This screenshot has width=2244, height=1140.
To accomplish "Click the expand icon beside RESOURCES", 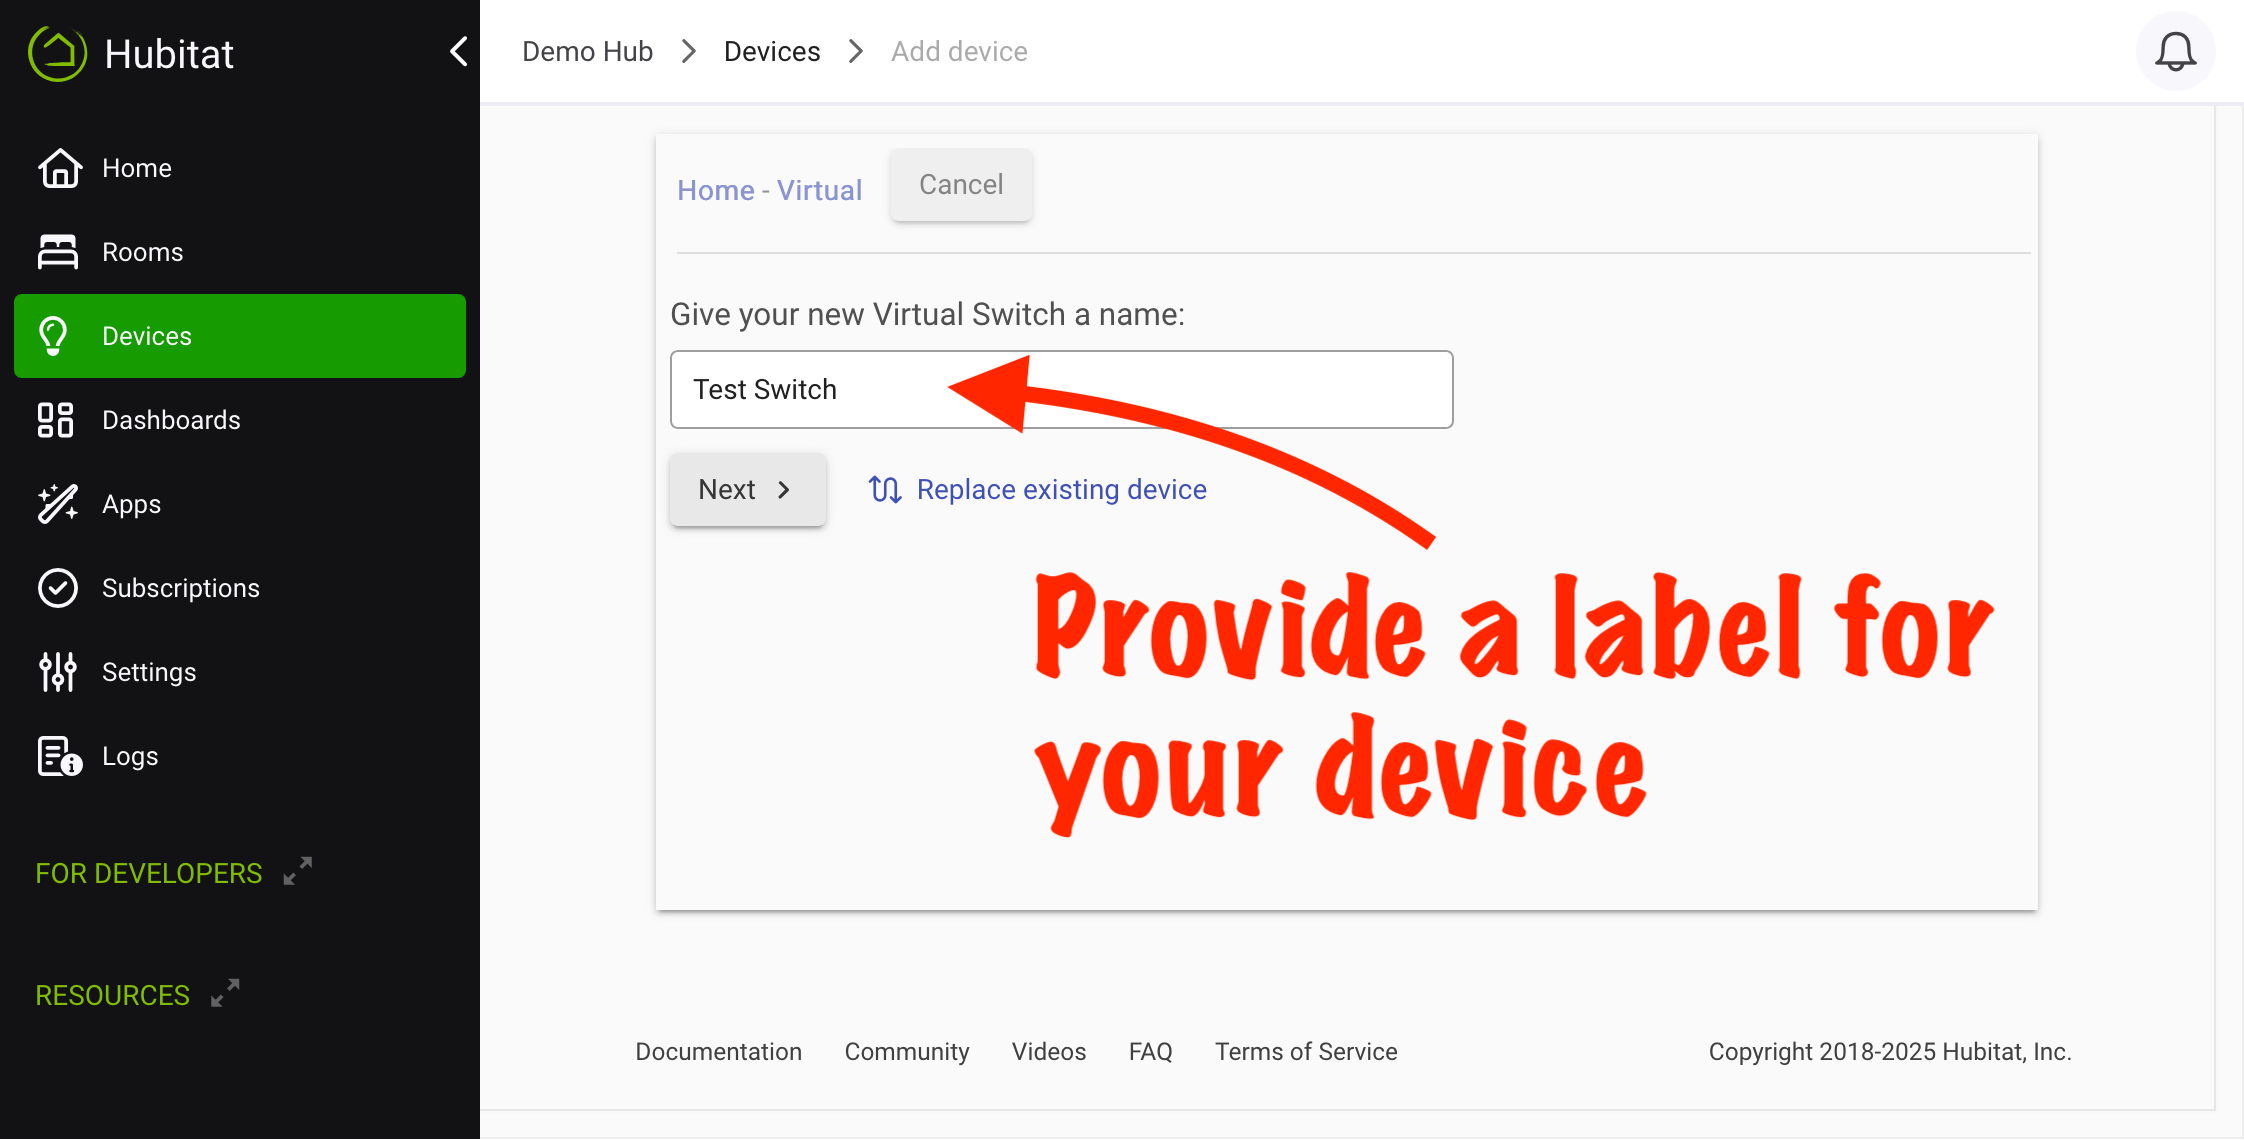I will pos(225,993).
